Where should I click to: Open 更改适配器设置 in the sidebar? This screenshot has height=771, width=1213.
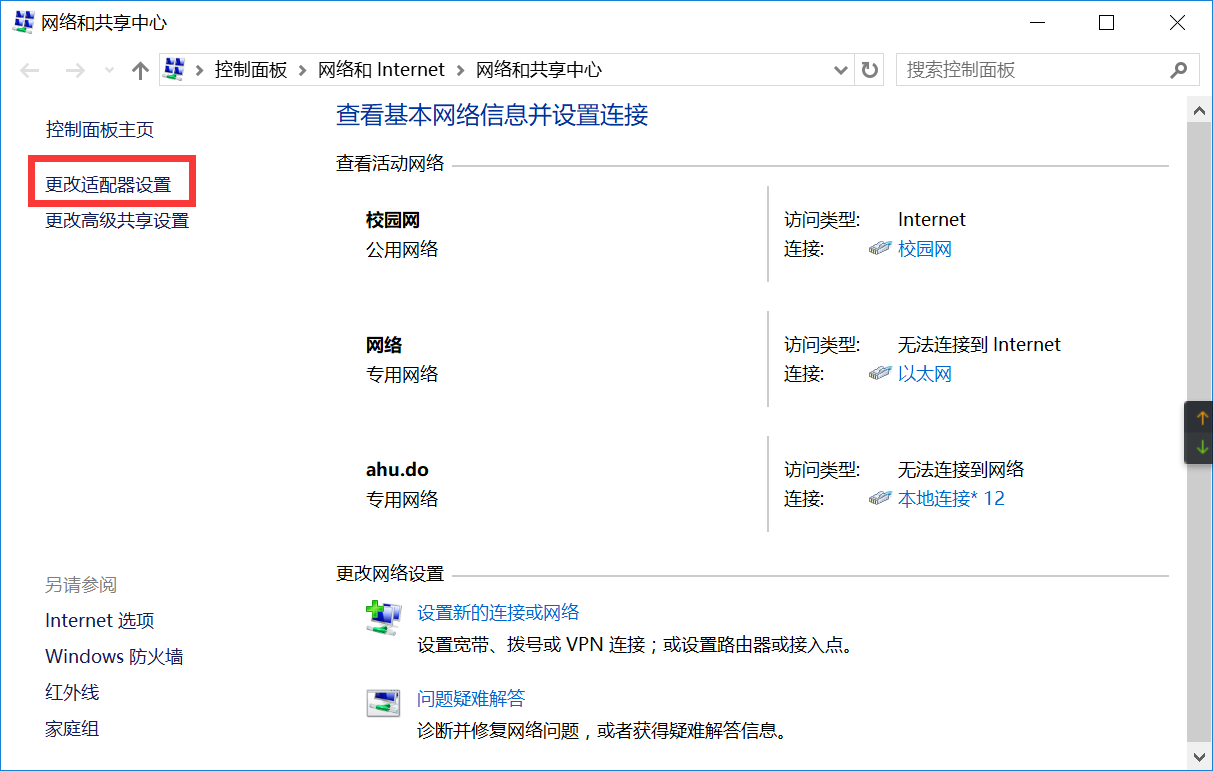110,182
